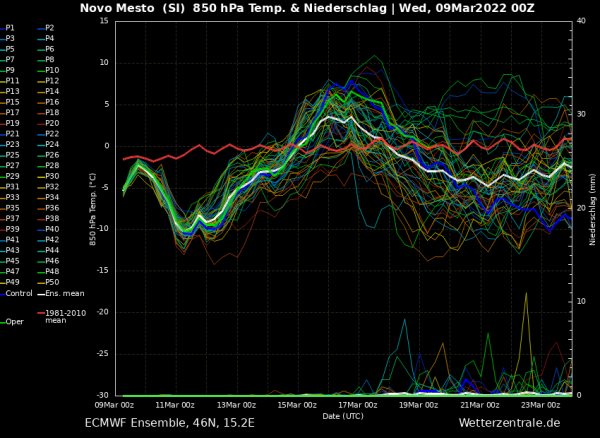Click the Control legend entry
This screenshot has width=600, height=438.
coord(16,293)
